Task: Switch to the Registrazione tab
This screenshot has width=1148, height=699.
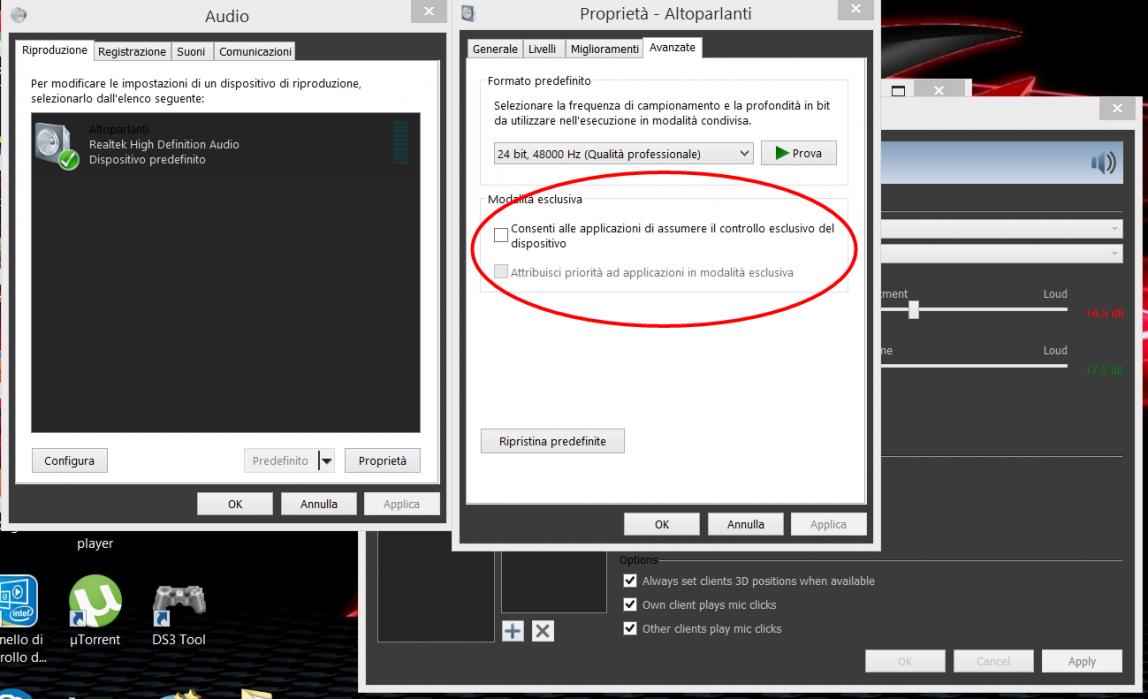Action: point(133,51)
